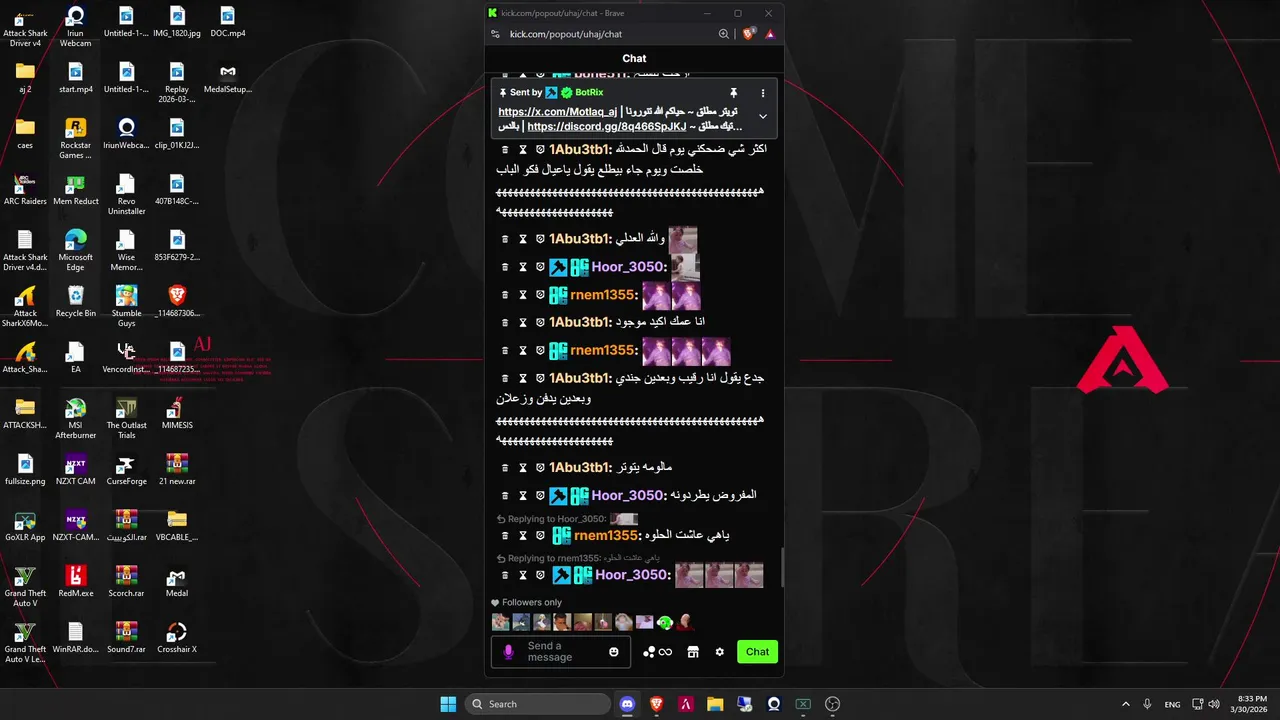Open Discord from the taskbar
This screenshot has width=1280, height=720.
(x=627, y=704)
